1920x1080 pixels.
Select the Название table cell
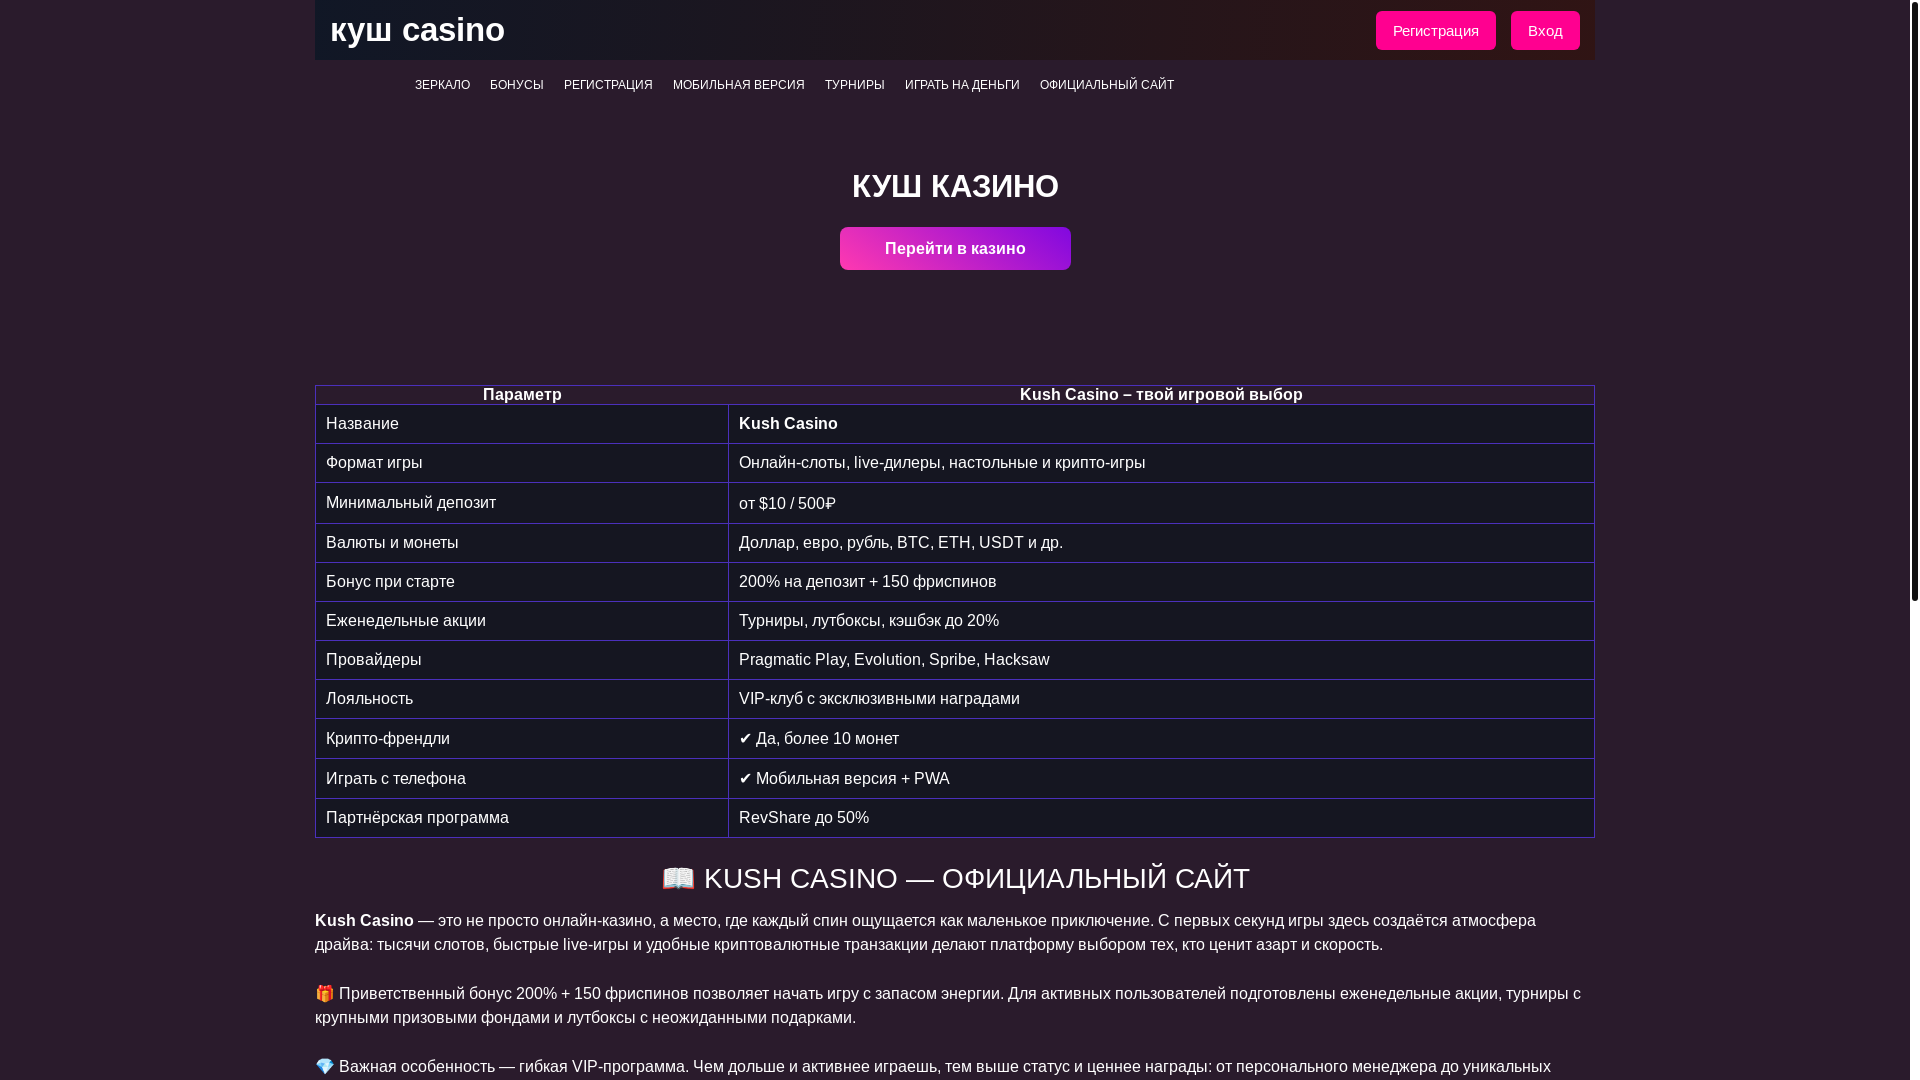522,424
